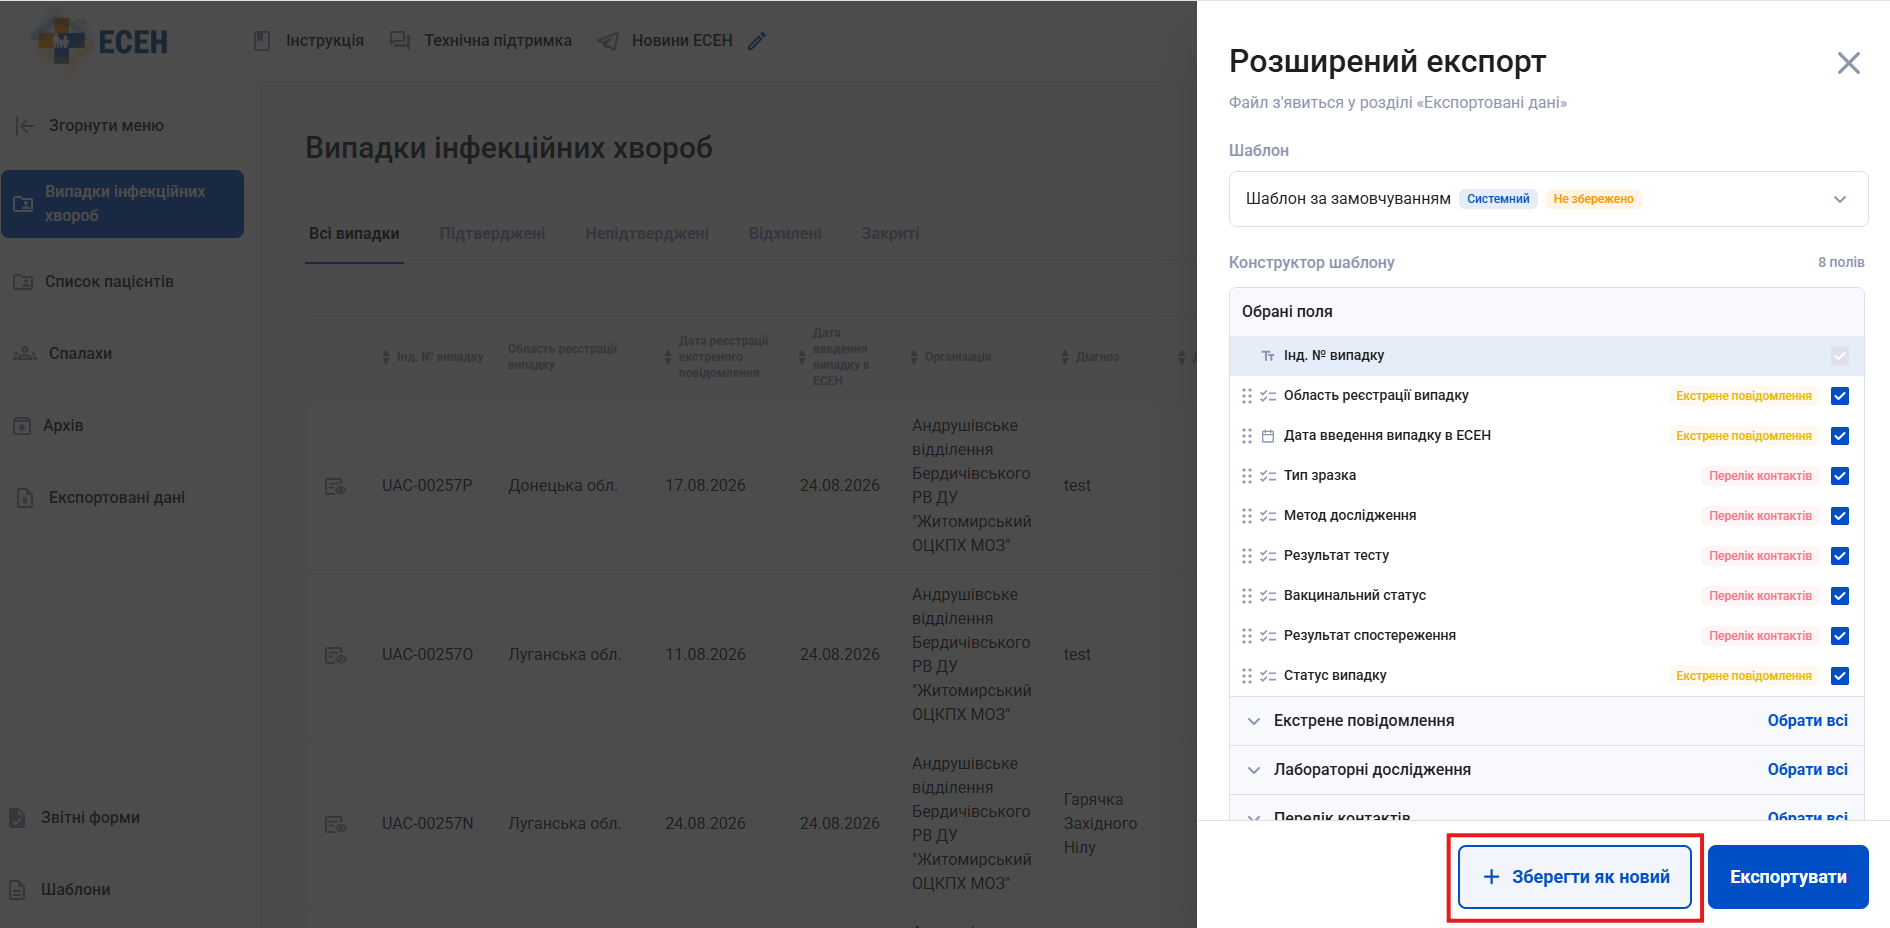
Task: Select all Лабораторні дослідження fields via Обрати всі
Action: (1807, 770)
